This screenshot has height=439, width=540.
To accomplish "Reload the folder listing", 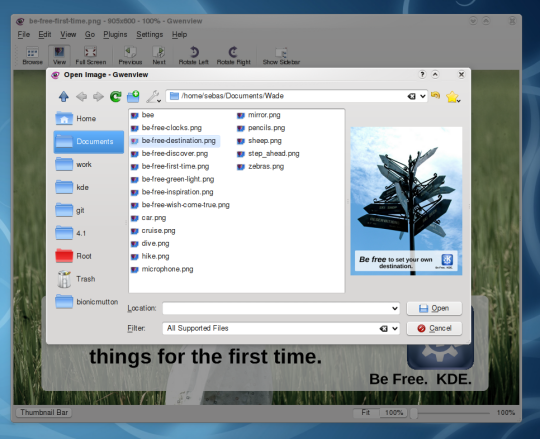I will tap(116, 96).
